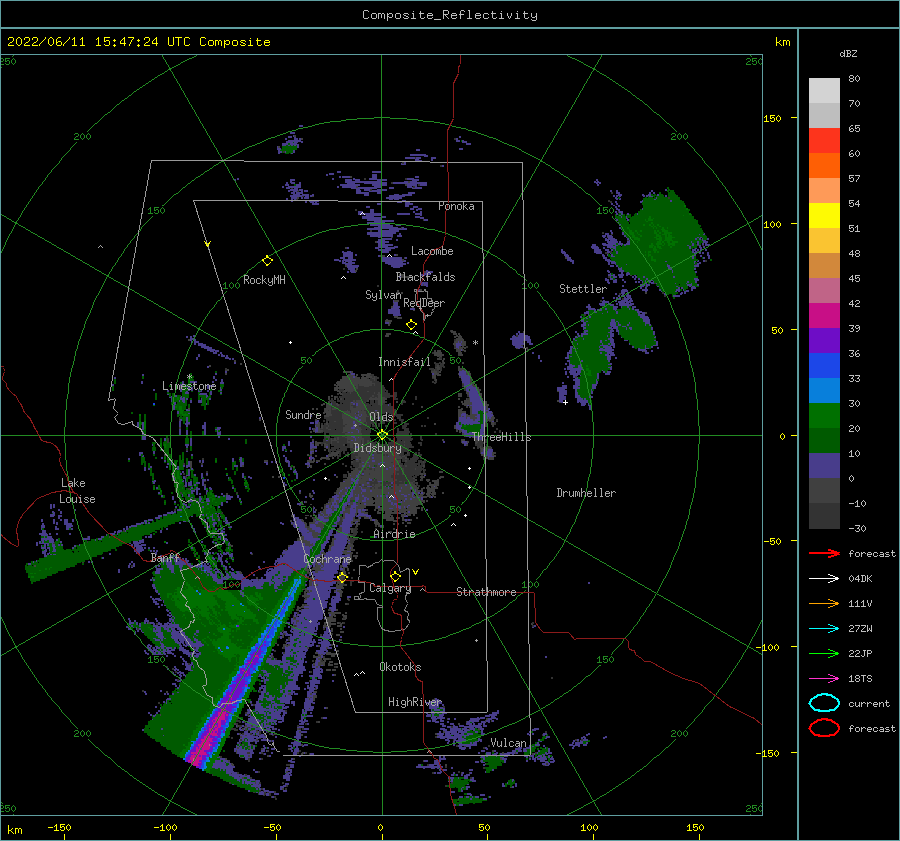Click the Airdrie label
This screenshot has height=841, width=900.
coord(394,534)
